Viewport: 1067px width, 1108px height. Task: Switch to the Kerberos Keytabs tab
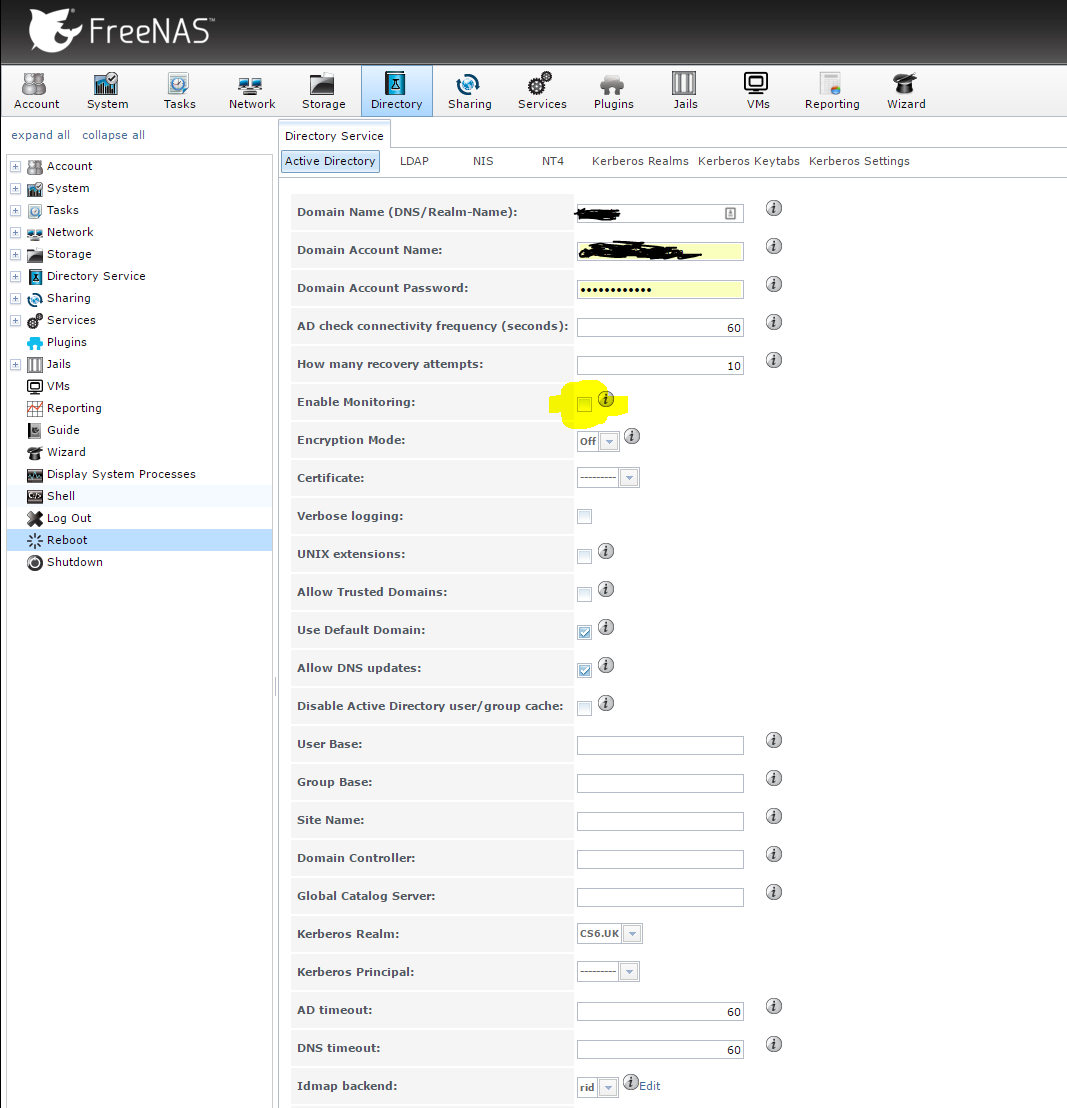749,161
